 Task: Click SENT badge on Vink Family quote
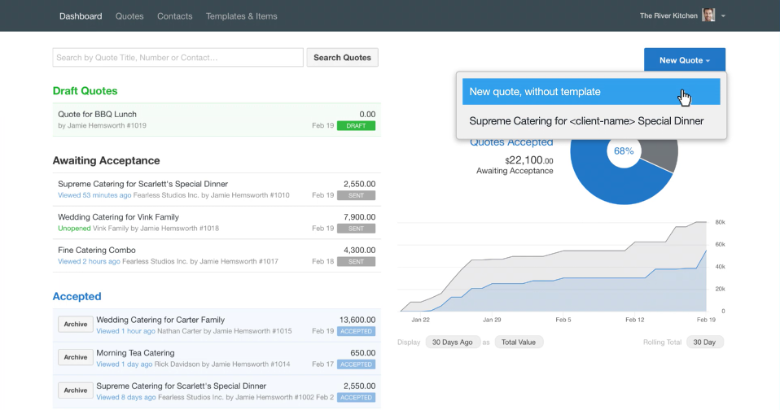(356, 228)
